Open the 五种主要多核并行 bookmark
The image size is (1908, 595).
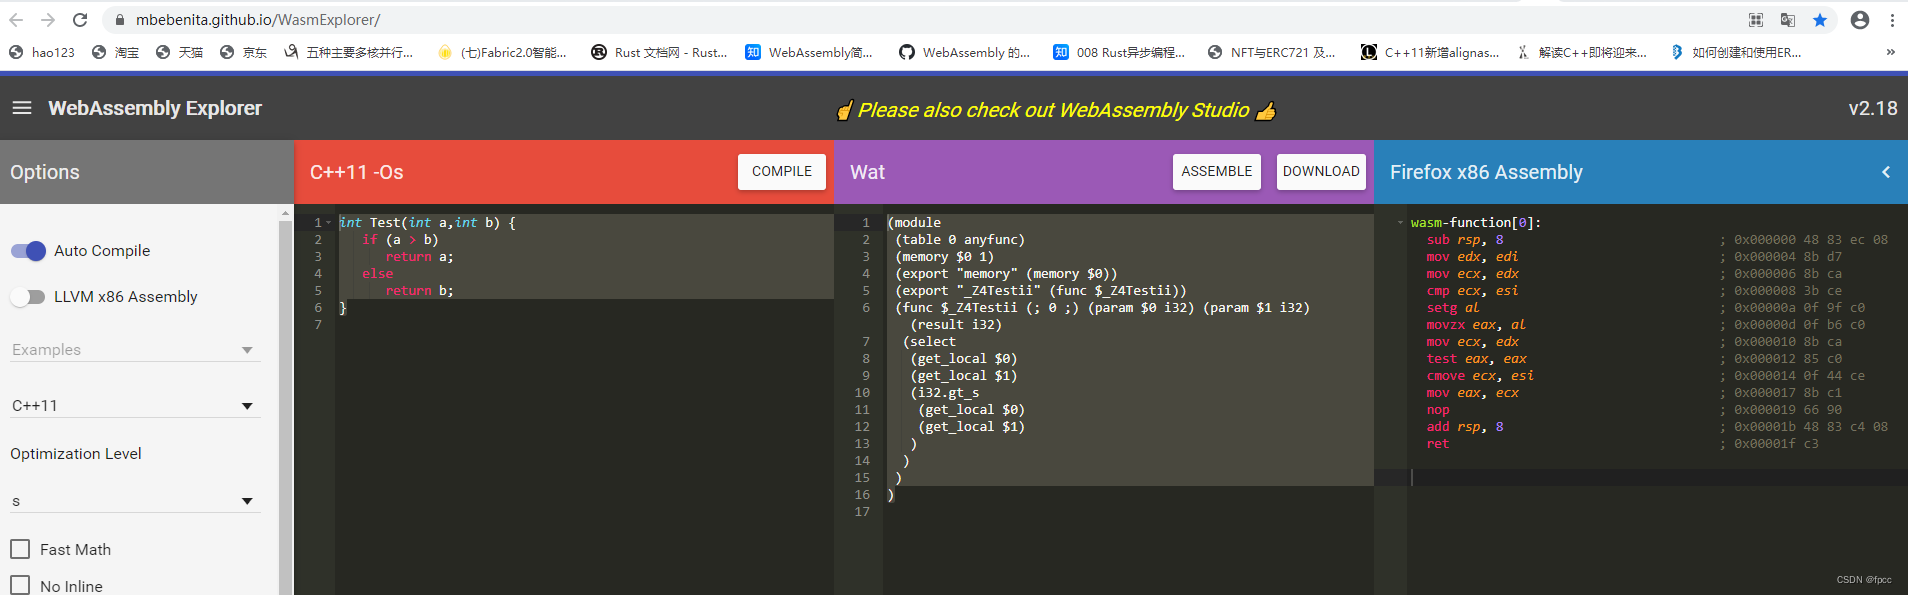point(349,52)
